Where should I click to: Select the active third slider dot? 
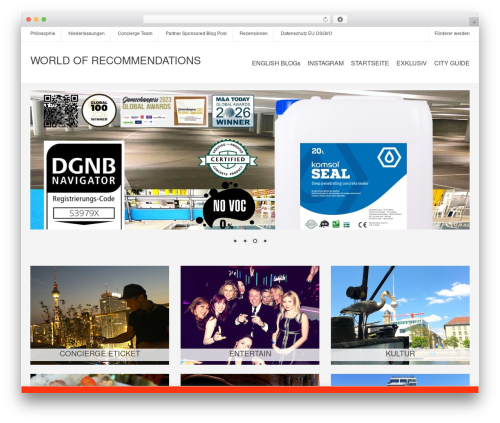click(255, 241)
